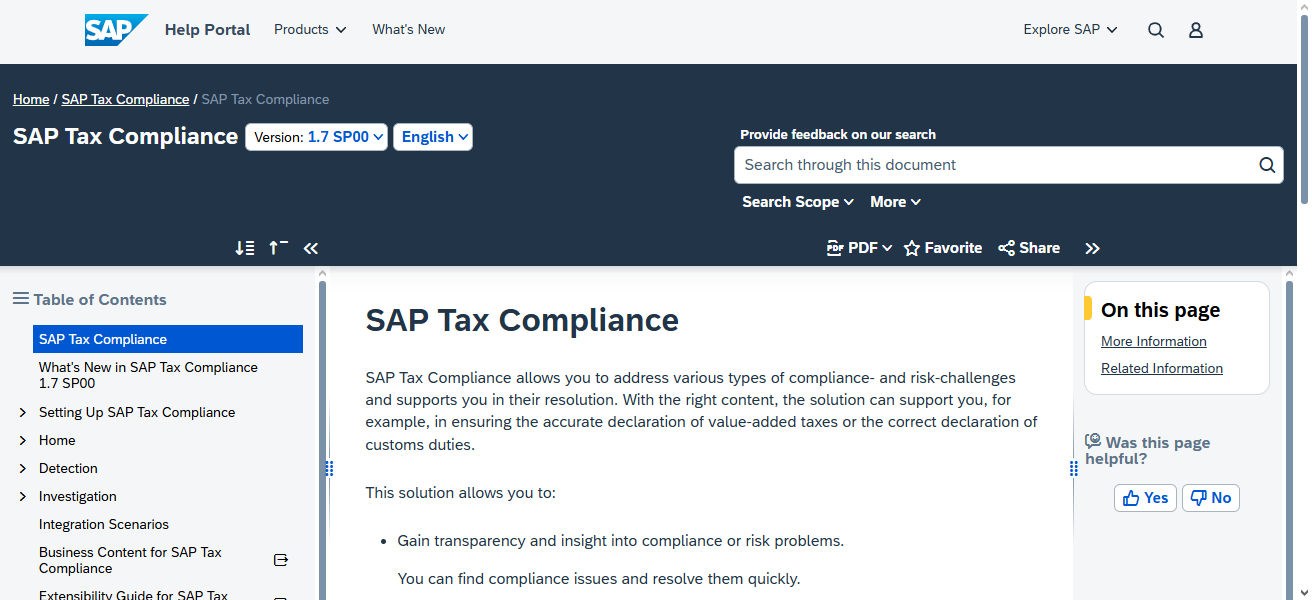
Task: Click the document search input field
Action: [1000, 165]
